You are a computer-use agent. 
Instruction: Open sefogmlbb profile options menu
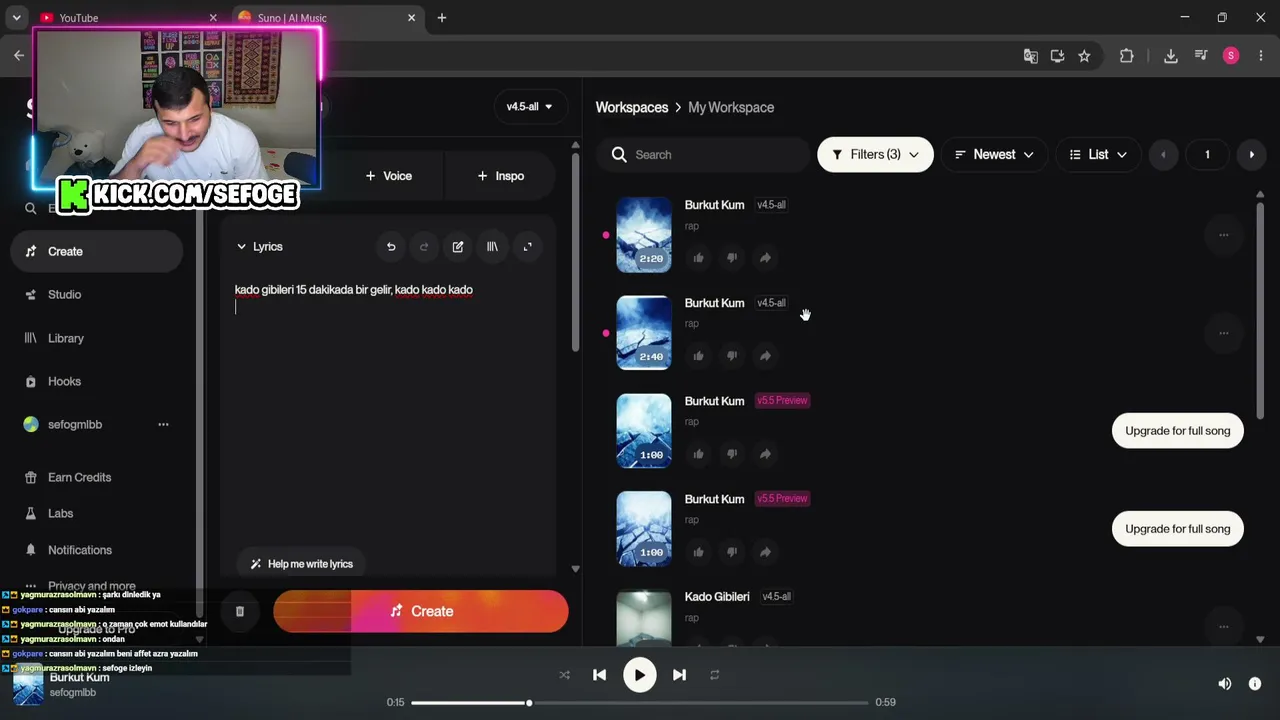[x=163, y=425]
